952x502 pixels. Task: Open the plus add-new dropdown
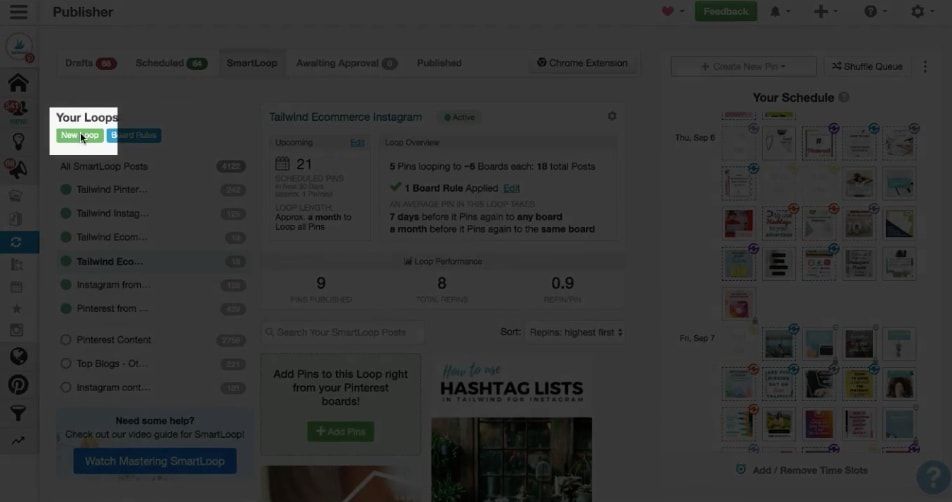tap(826, 11)
